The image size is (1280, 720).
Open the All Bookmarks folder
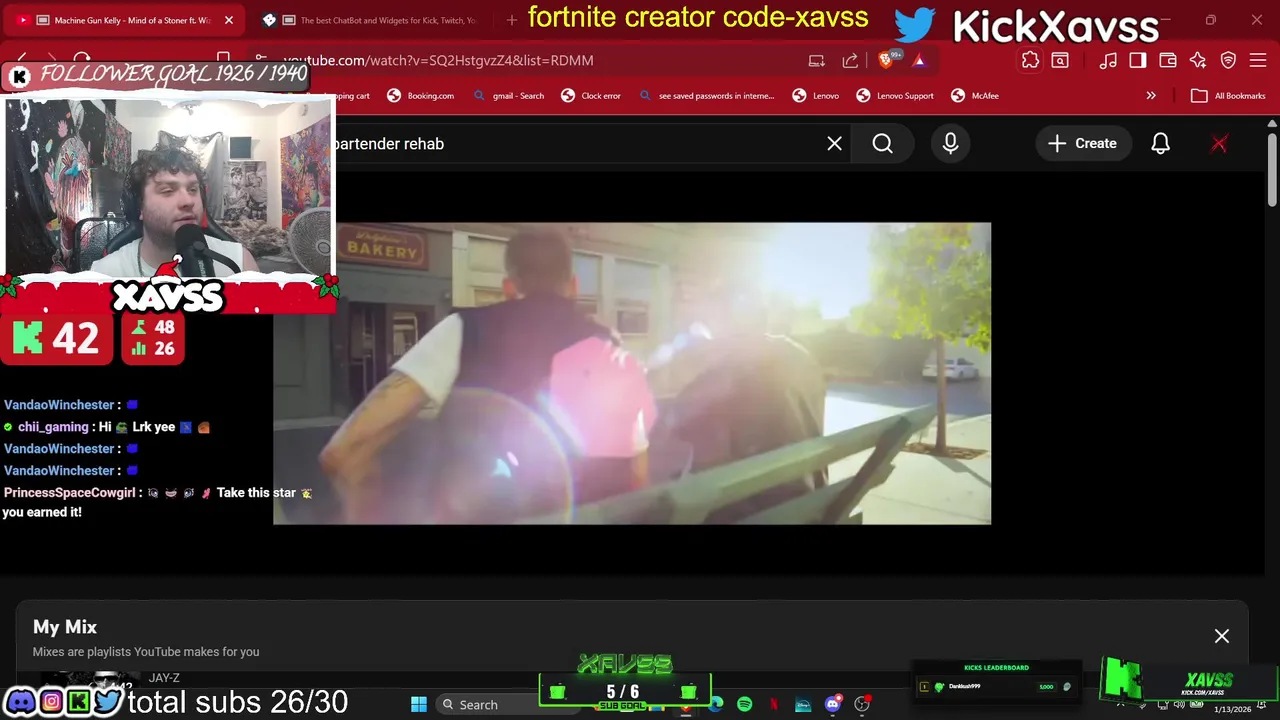(1229, 96)
